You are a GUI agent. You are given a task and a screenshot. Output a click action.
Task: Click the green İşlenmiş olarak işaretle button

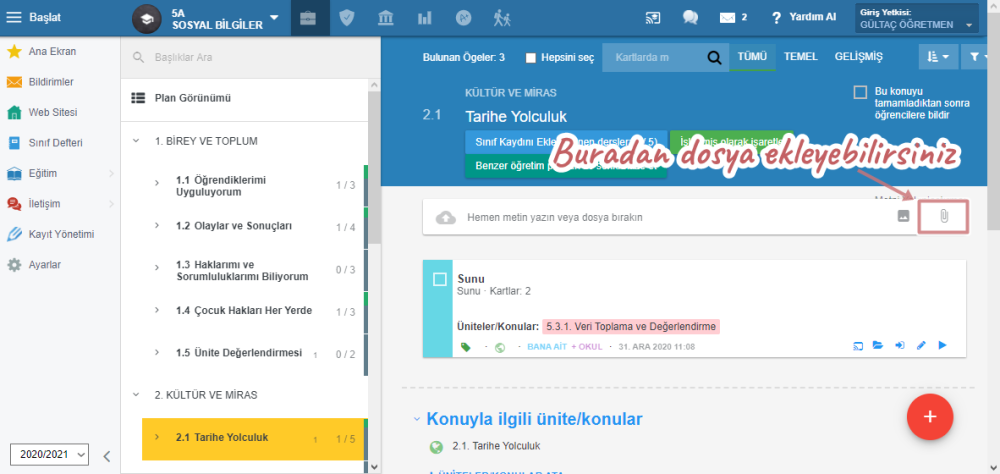[x=732, y=141]
